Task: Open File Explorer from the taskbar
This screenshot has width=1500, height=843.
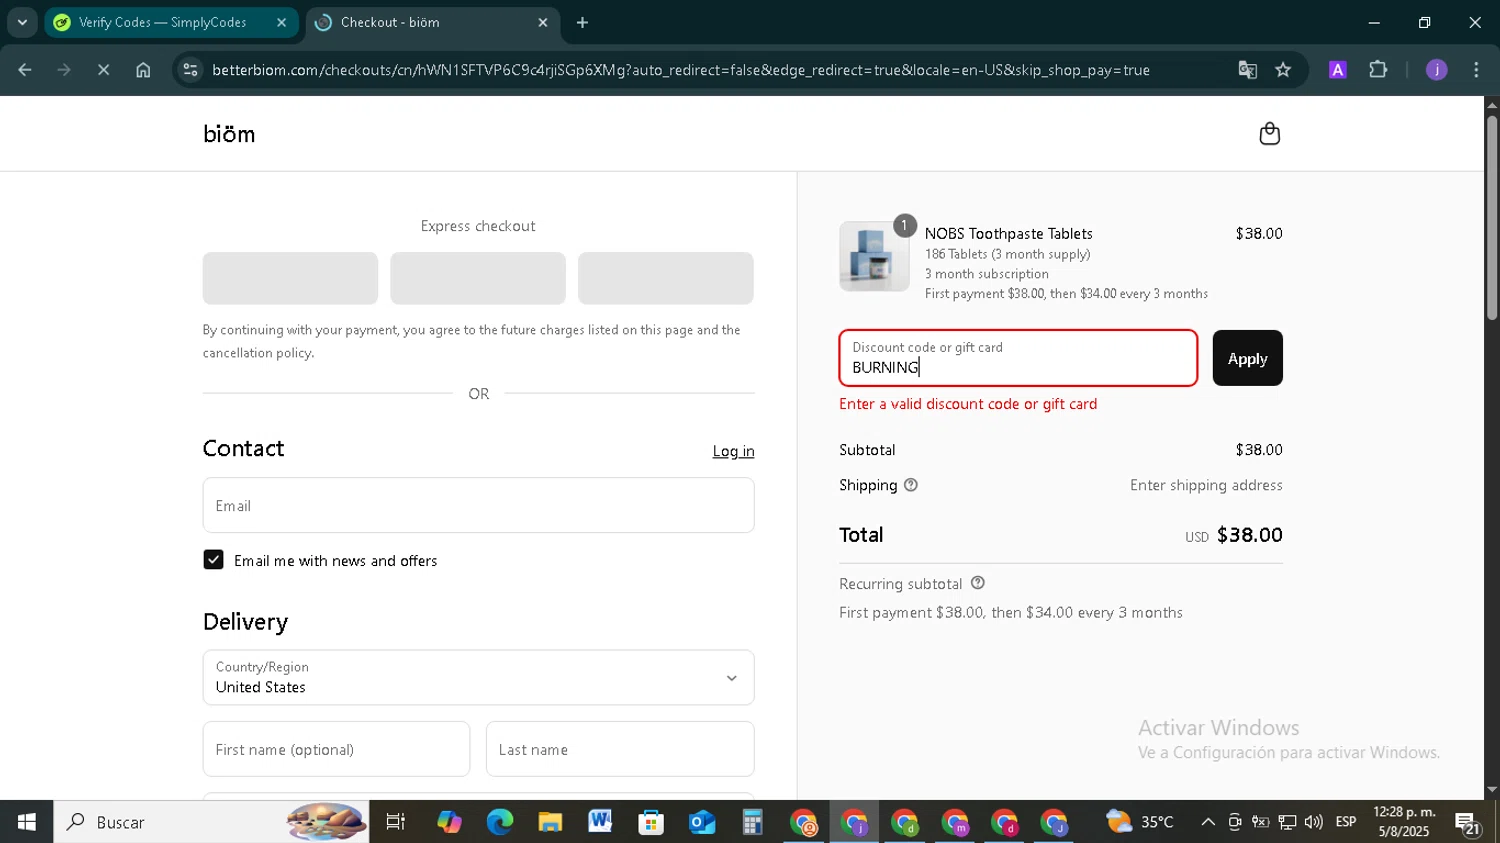Action: tap(550, 822)
